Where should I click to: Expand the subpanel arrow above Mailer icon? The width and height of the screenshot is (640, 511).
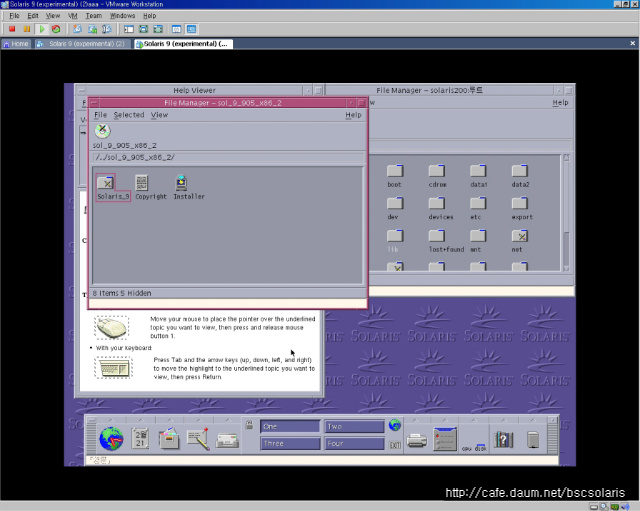(x=227, y=420)
